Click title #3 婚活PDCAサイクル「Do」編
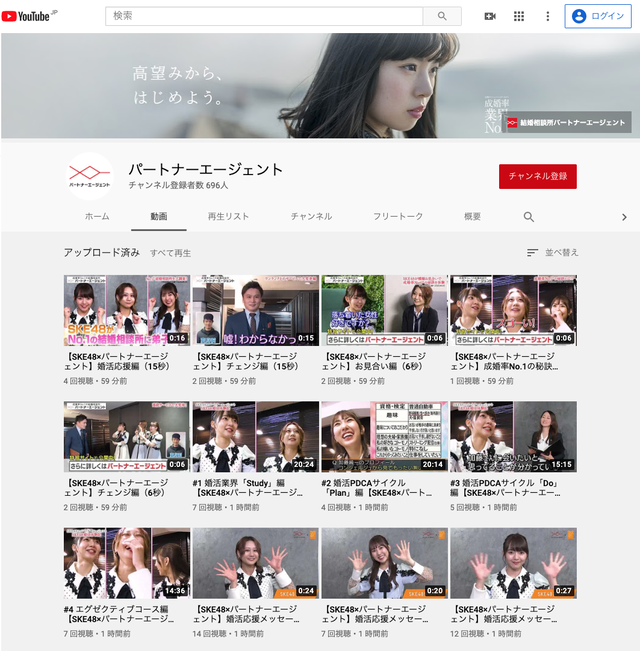The height and width of the screenshot is (651, 640). tap(506, 487)
